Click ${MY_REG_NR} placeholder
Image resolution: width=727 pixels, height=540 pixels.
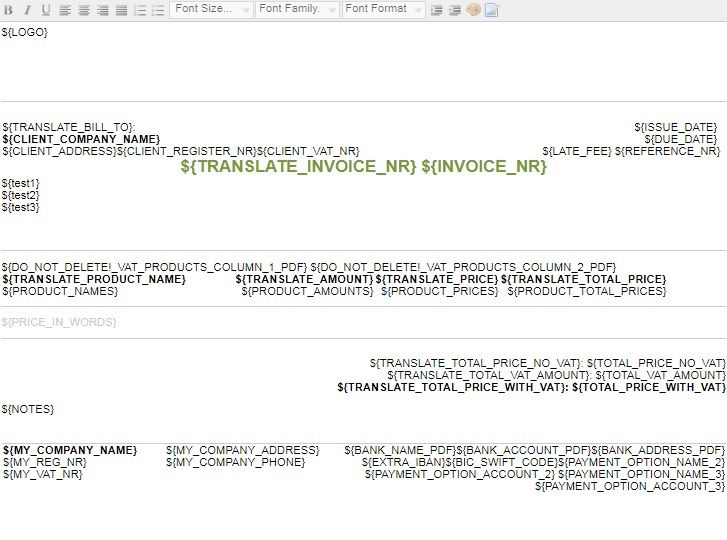coord(45,462)
